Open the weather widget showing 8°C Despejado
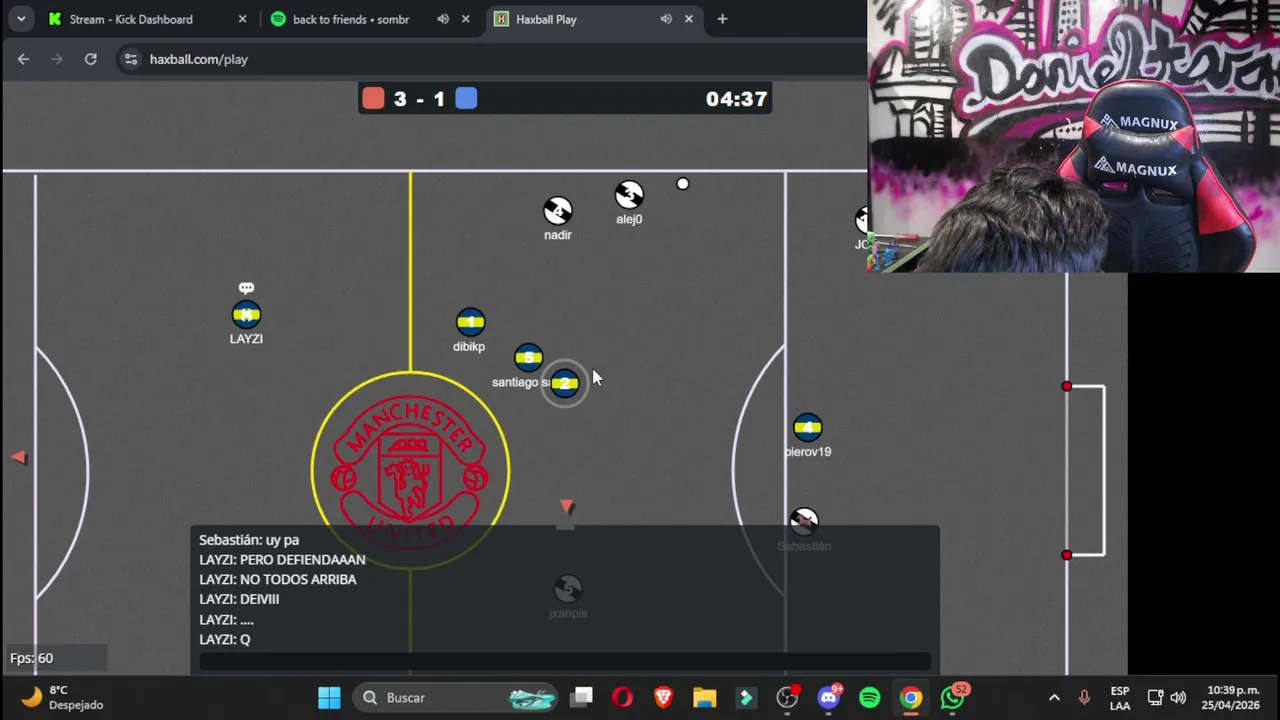 pyautogui.click(x=63, y=697)
